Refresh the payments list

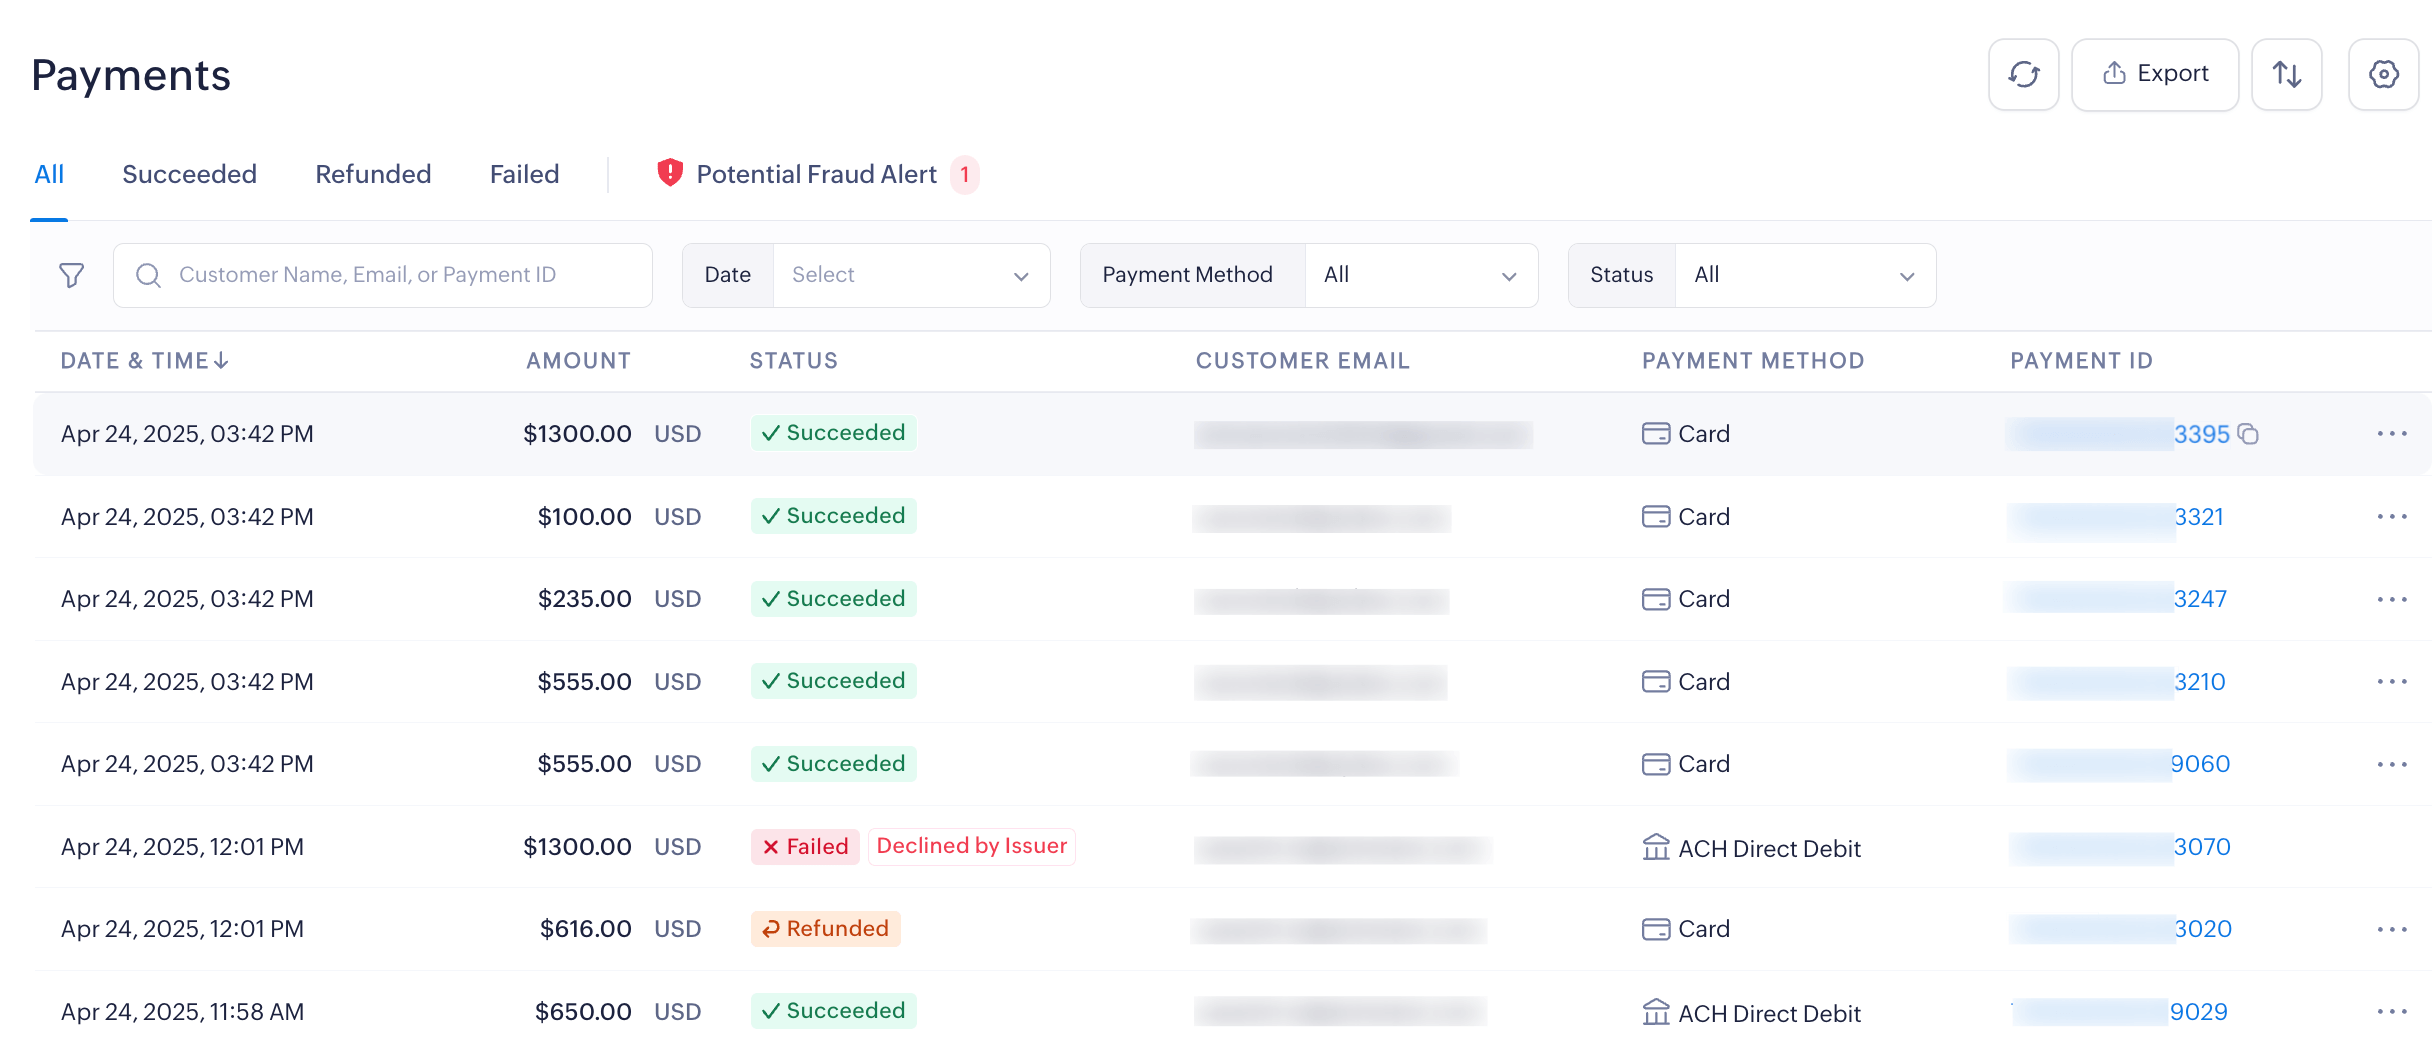[2023, 74]
